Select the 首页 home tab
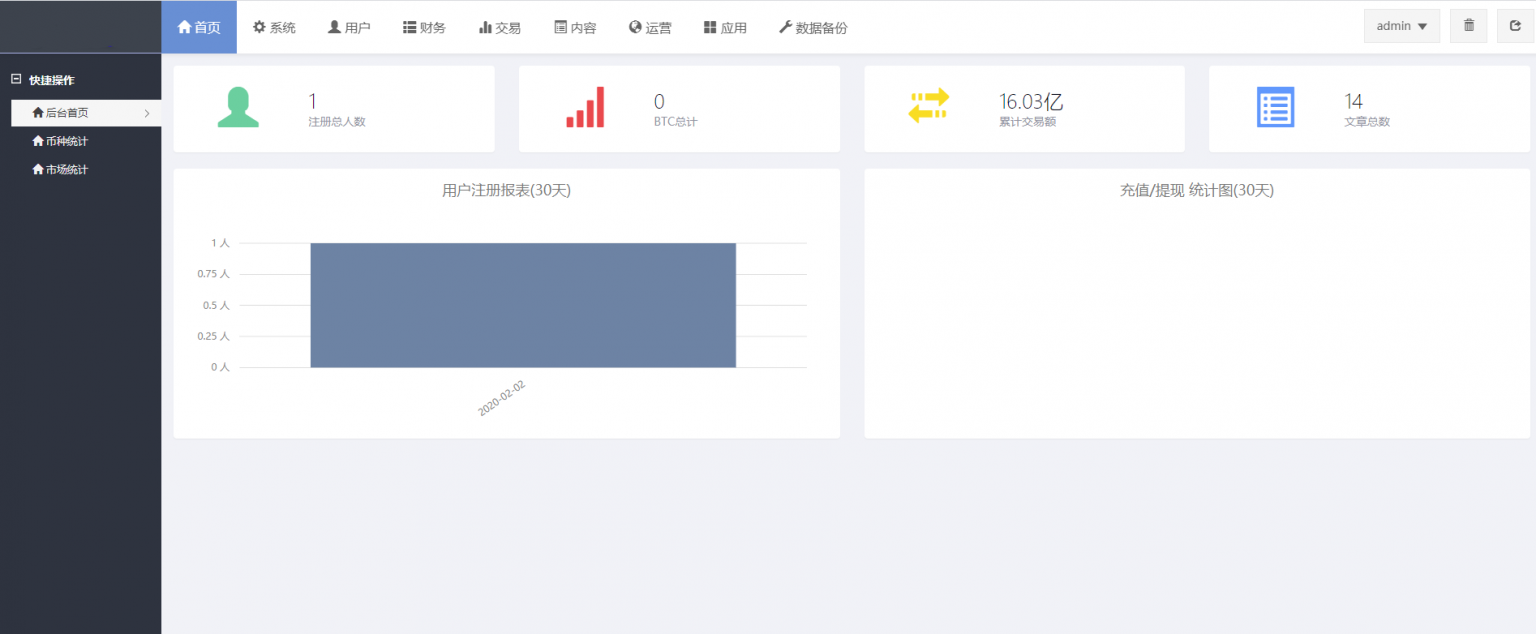The image size is (1536, 634). pyautogui.click(x=199, y=28)
